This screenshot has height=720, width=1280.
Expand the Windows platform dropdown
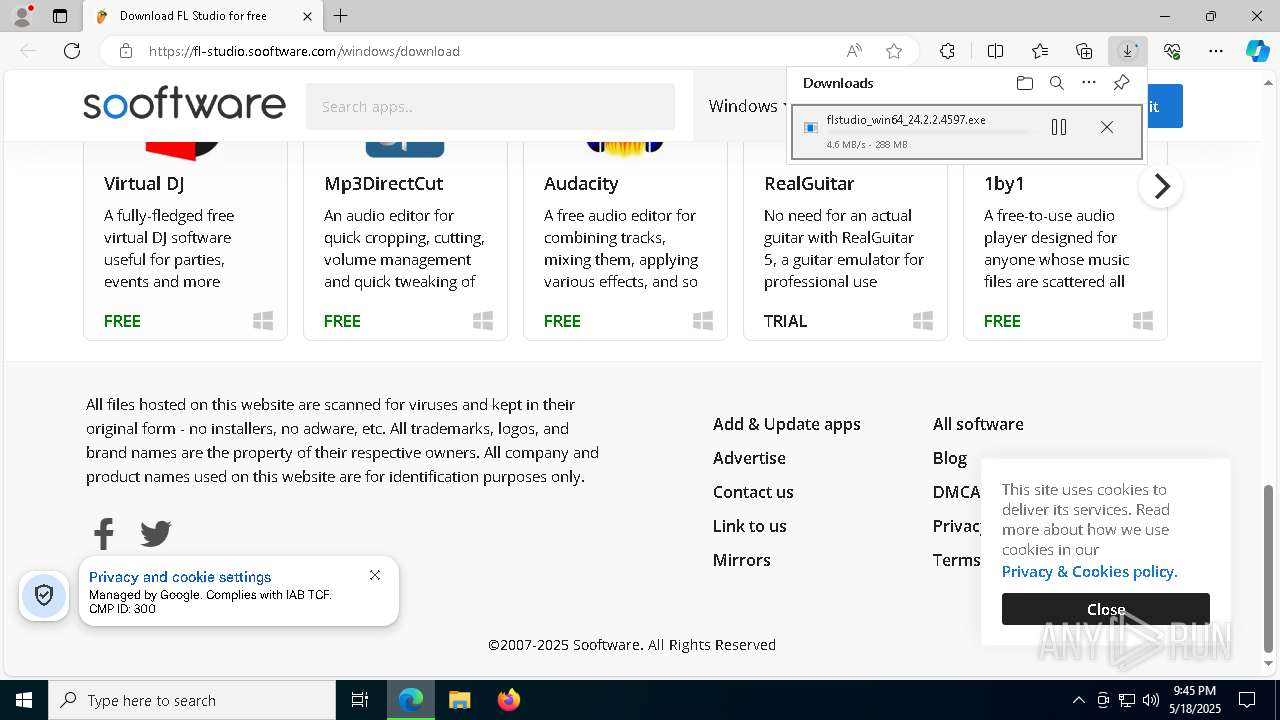(x=747, y=106)
